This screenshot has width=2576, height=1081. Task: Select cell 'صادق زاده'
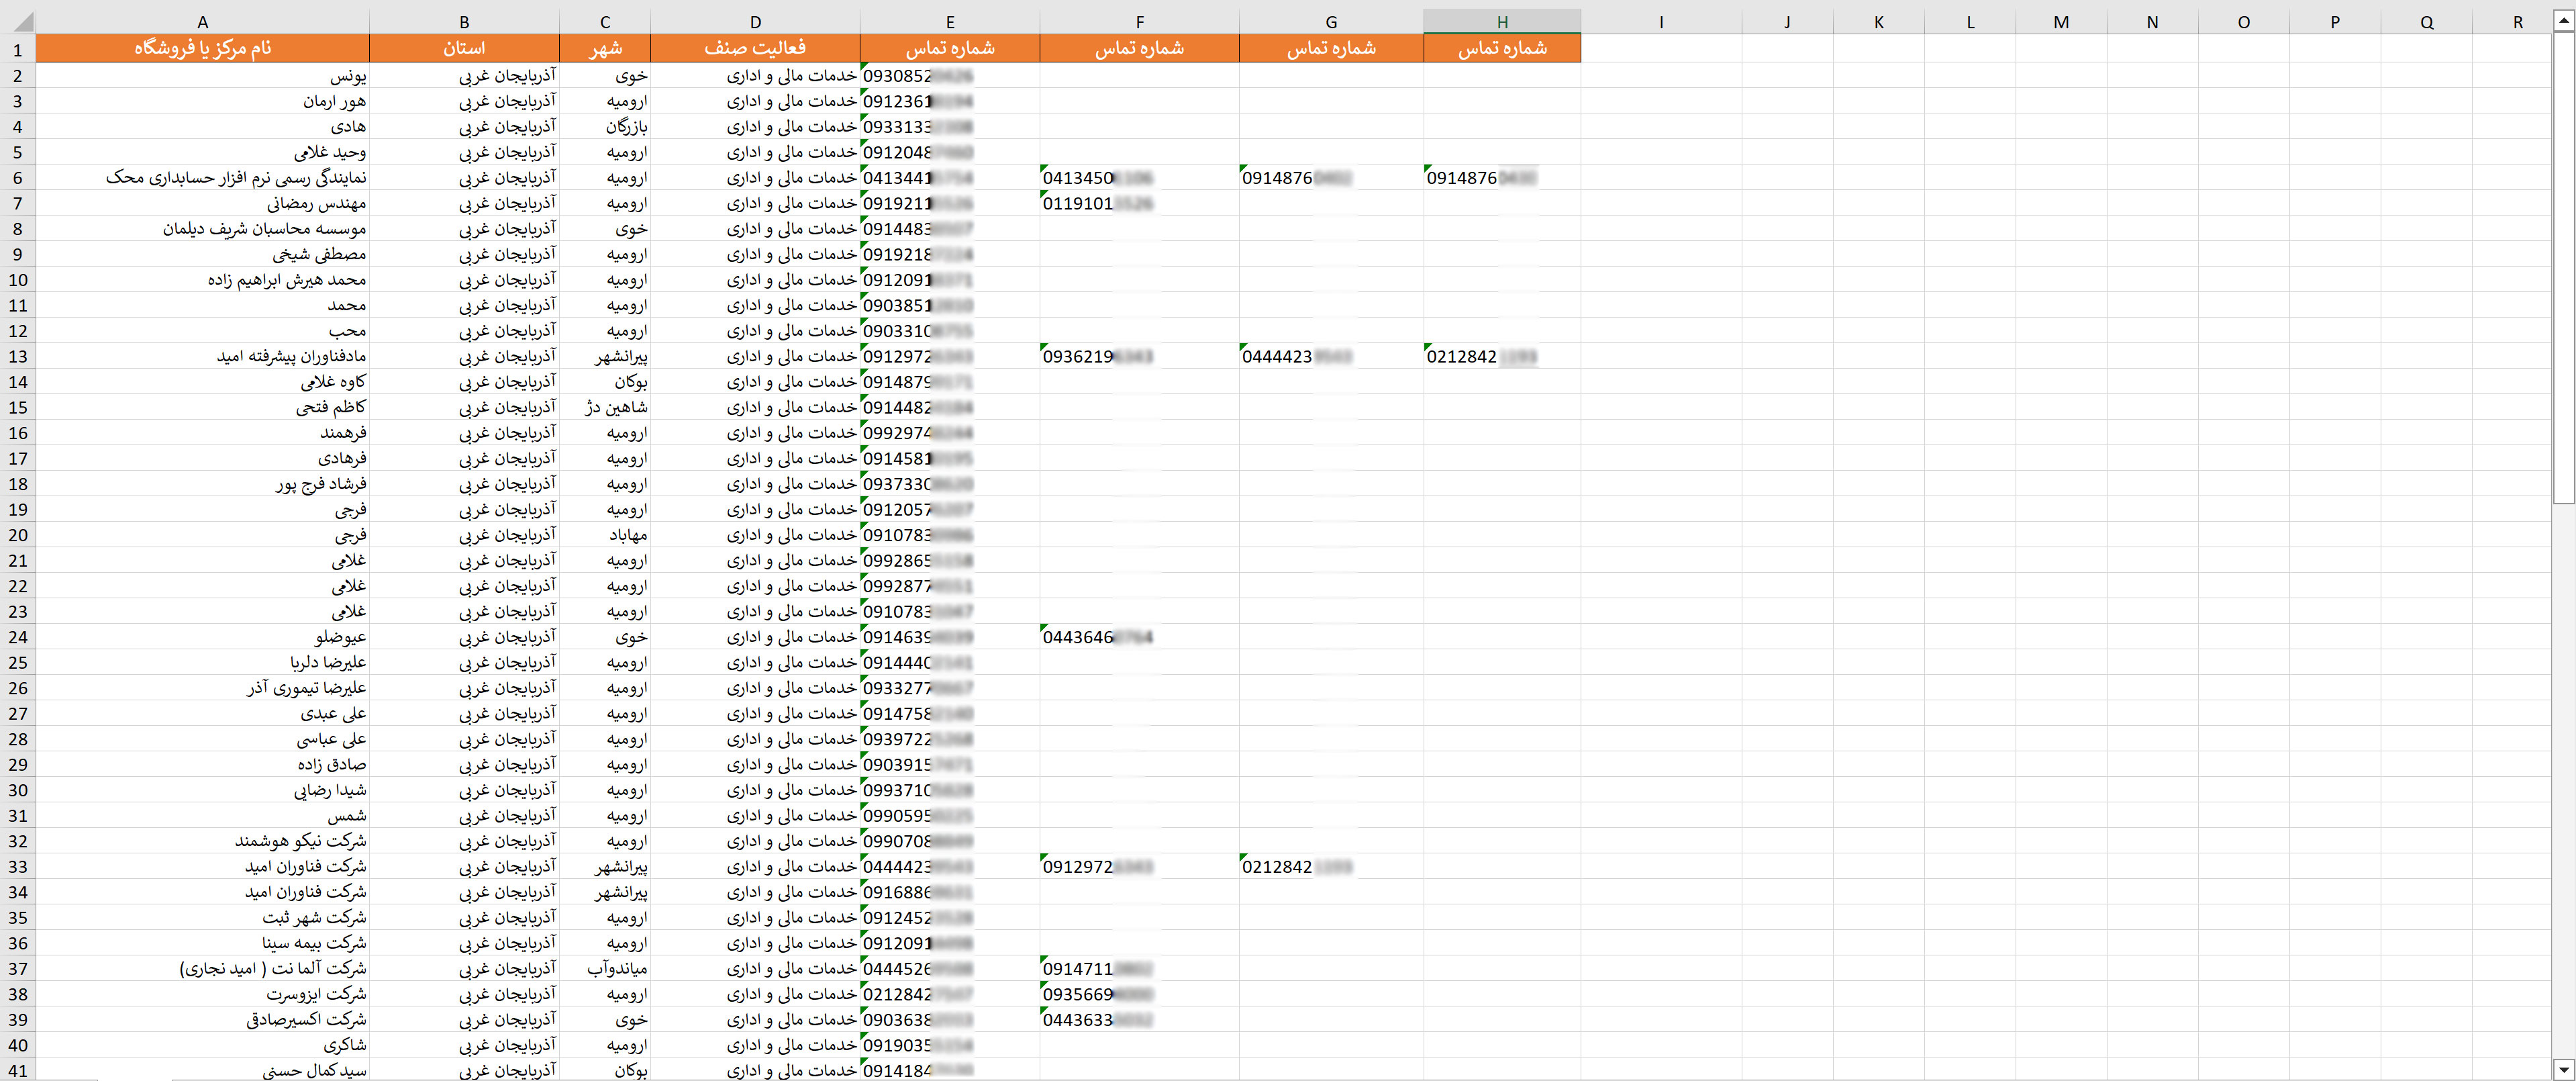pos(203,764)
